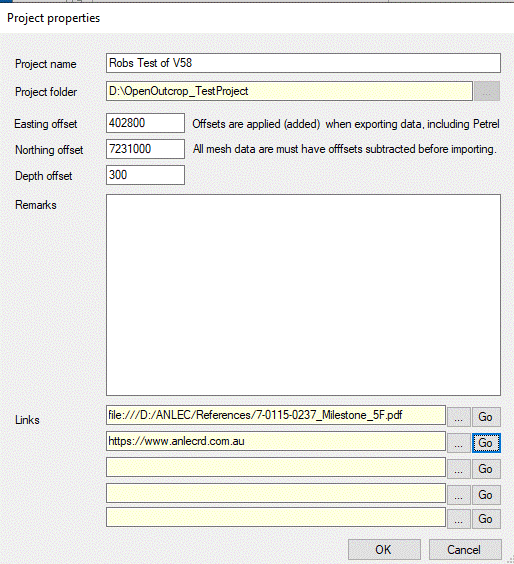Browse for file on fourth link row
This screenshot has width=514, height=564.
pyautogui.click(x=459, y=495)
